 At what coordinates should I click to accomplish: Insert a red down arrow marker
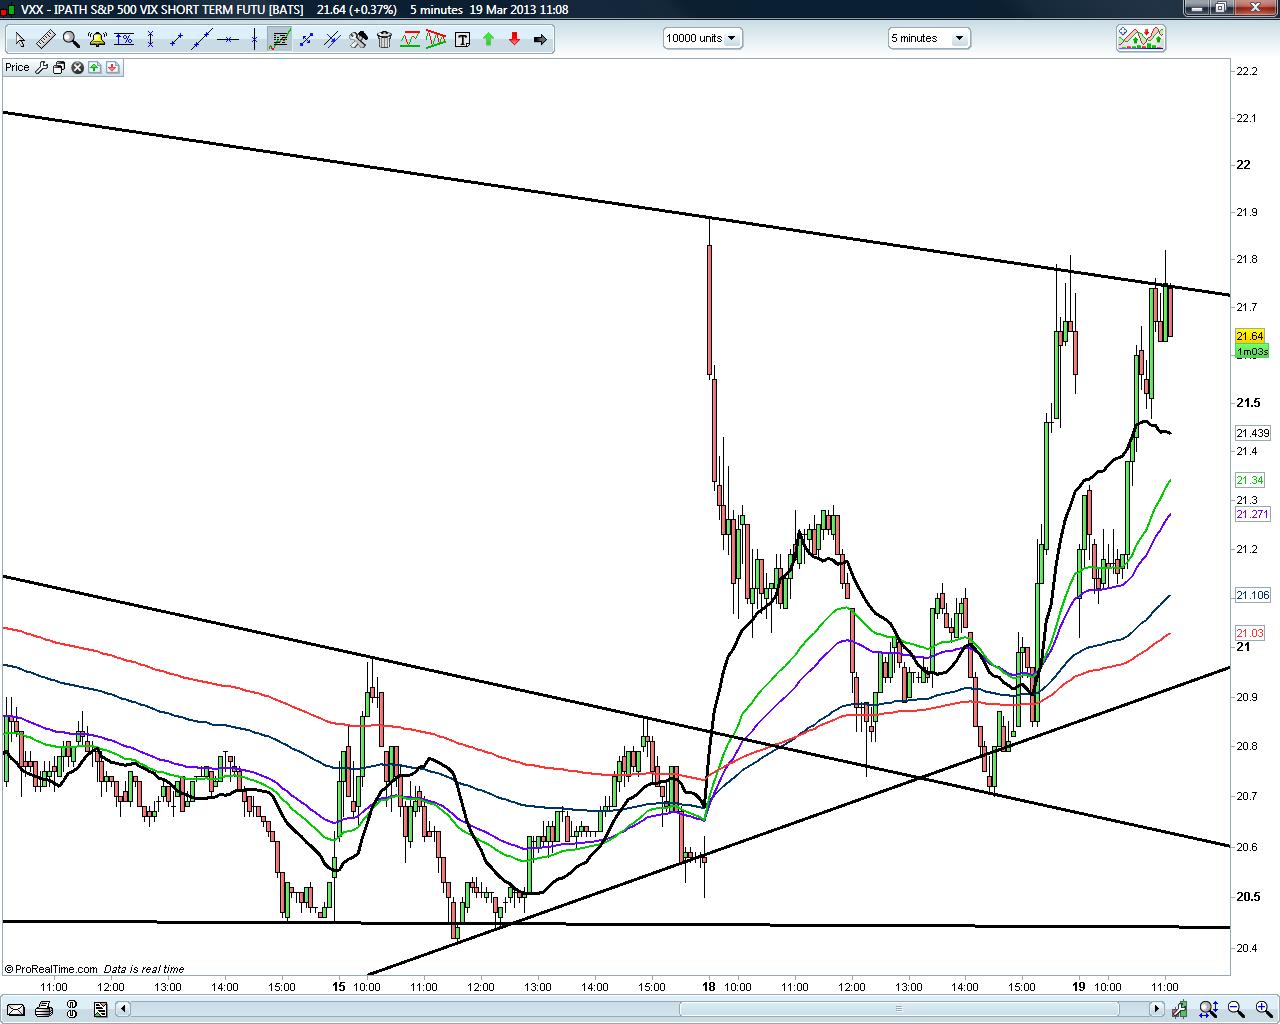514,40
